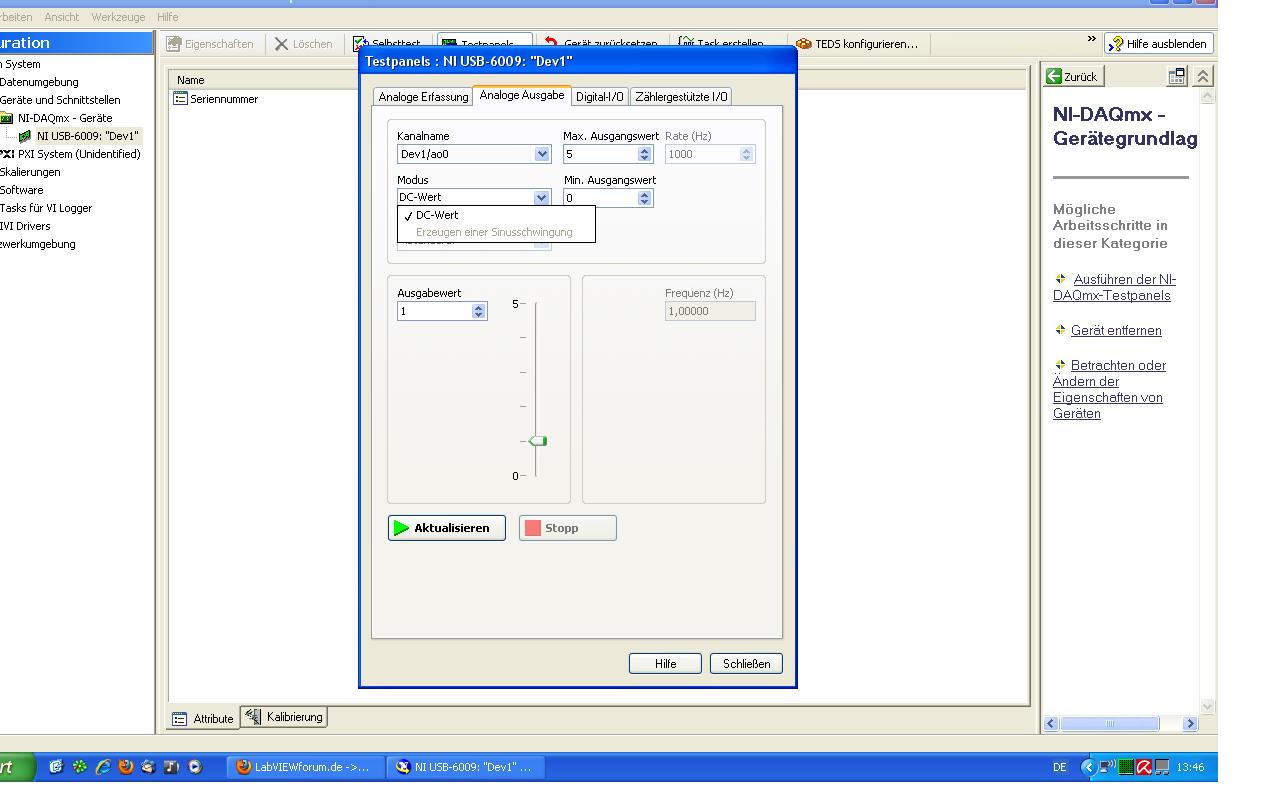Open Internet Explorer from quick launch
The image size is (1280, 800).
pyautogui.click(x=102, y=767)
